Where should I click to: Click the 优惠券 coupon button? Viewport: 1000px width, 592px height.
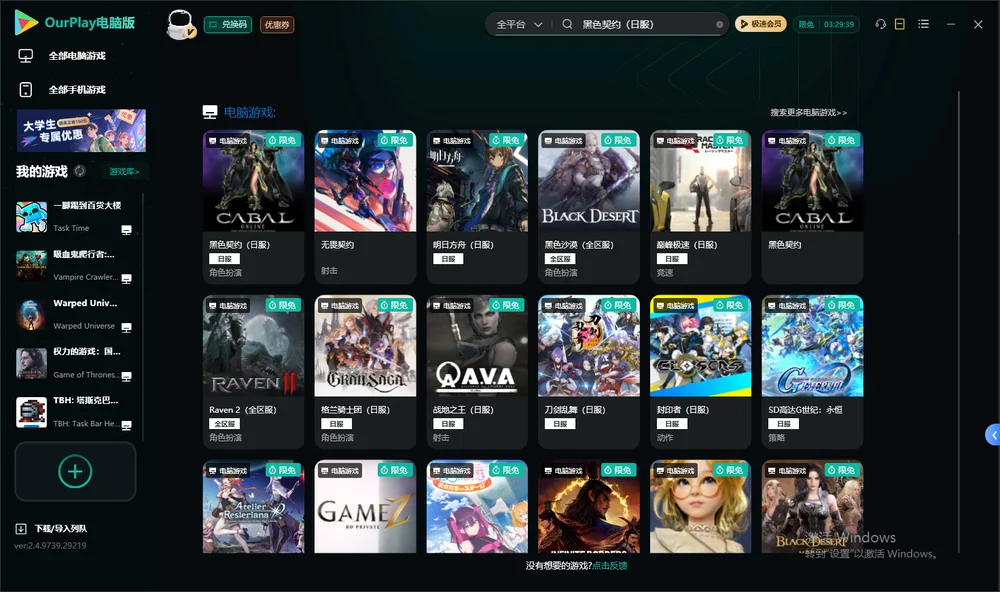[277, 25]
